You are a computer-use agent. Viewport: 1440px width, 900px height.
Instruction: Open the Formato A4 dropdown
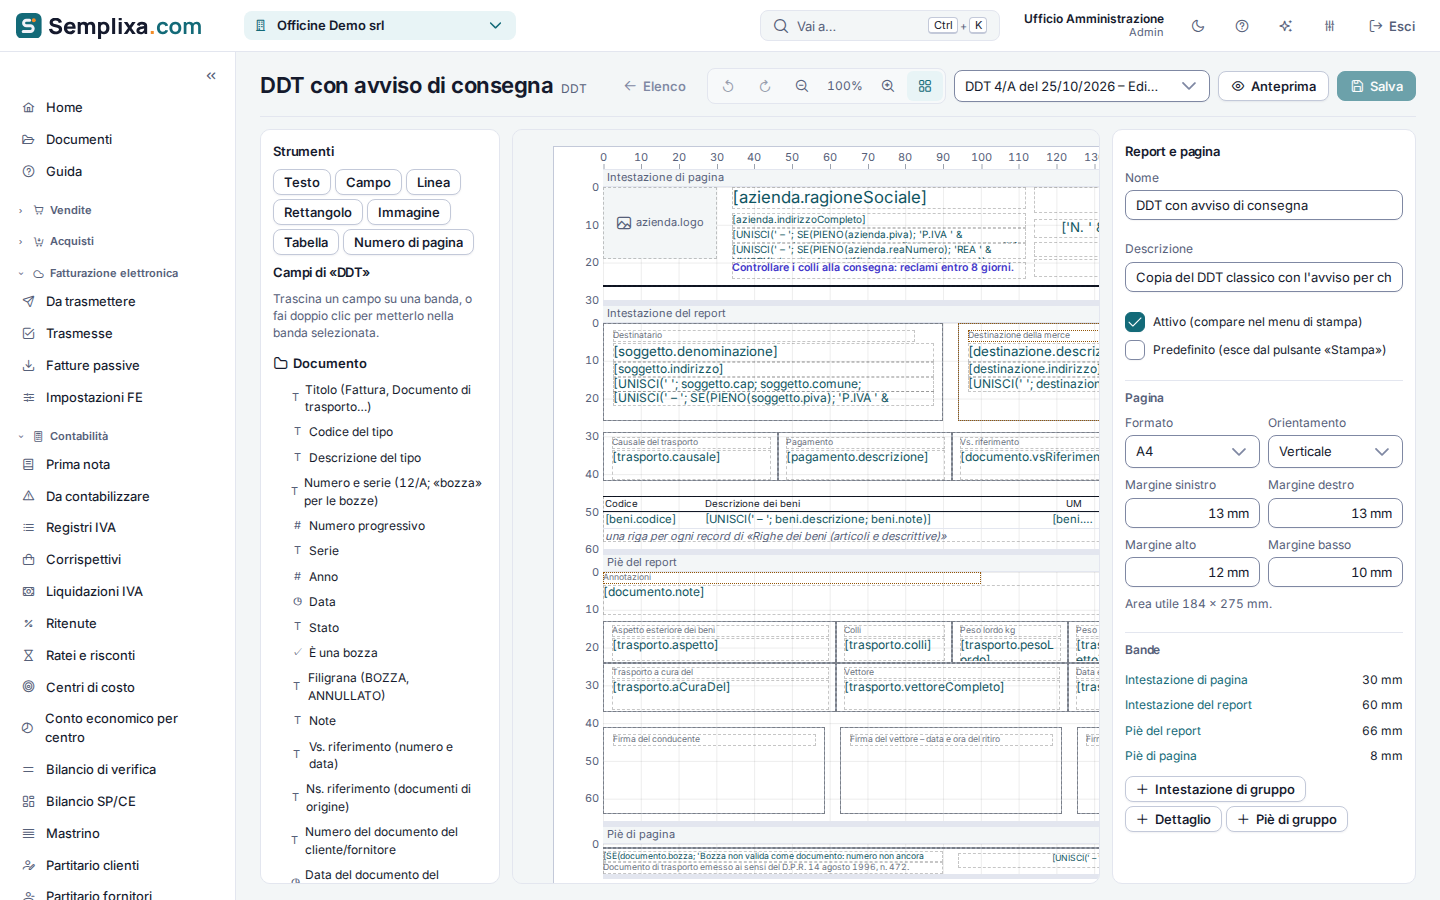tap(1192, 452)
